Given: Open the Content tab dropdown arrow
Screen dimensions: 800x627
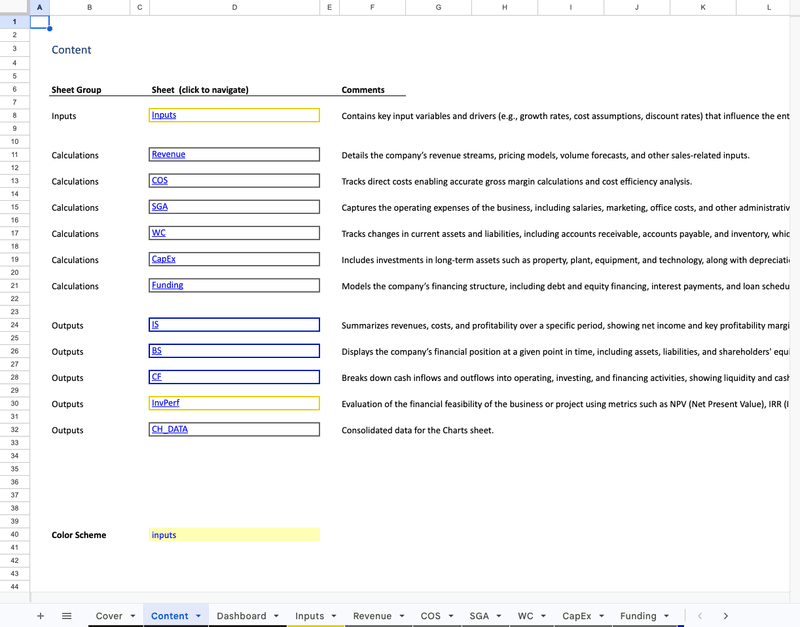Looking at the screenshot, I should [x=199, y=616].
